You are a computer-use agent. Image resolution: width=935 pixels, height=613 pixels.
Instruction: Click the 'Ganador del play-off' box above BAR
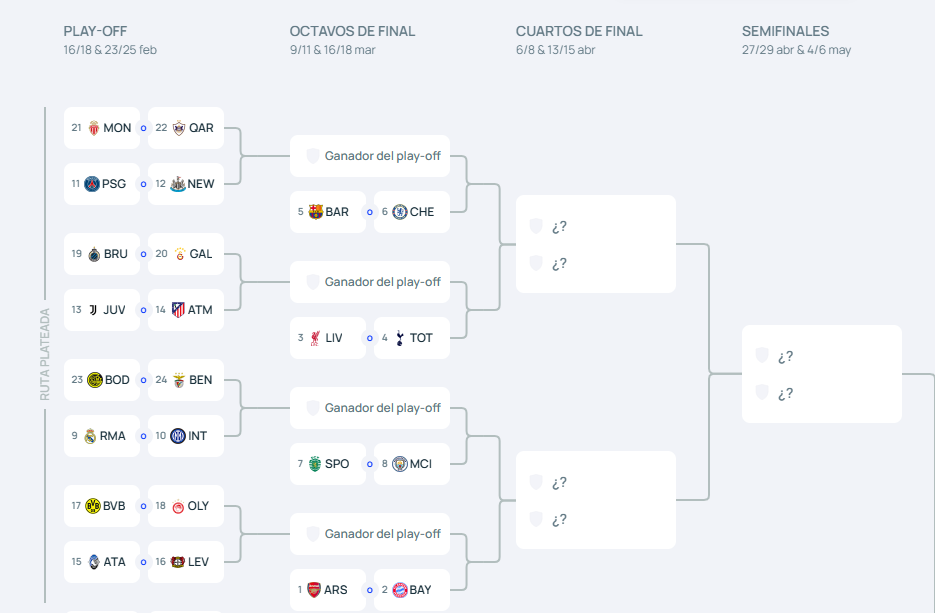(x=370, y=156)
